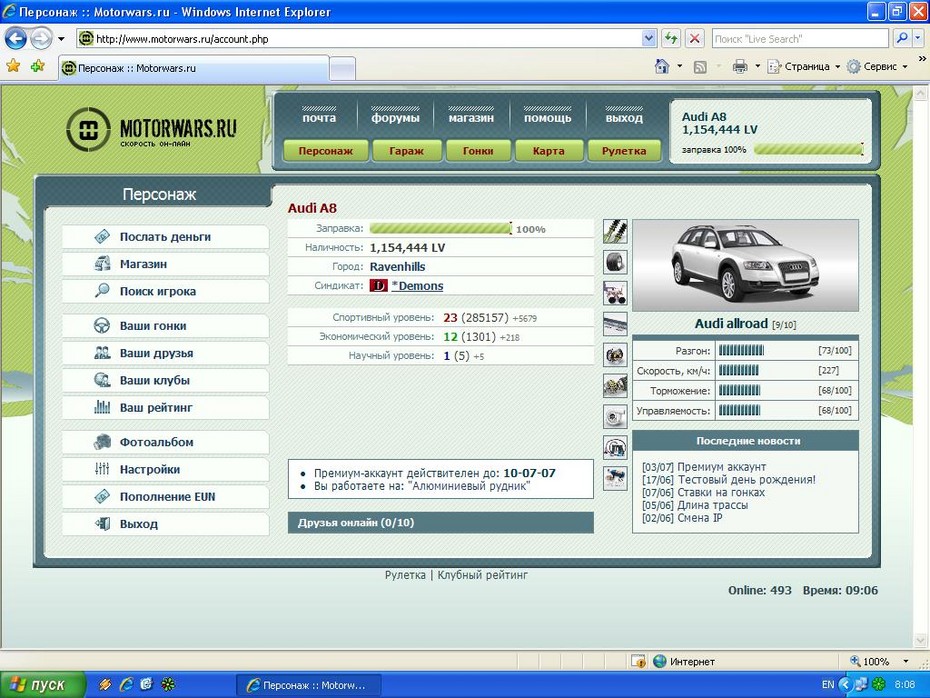Screen dimensions: 930x698
Task: Click the Audi allroad car picture
Action: [x=745, y=265]
